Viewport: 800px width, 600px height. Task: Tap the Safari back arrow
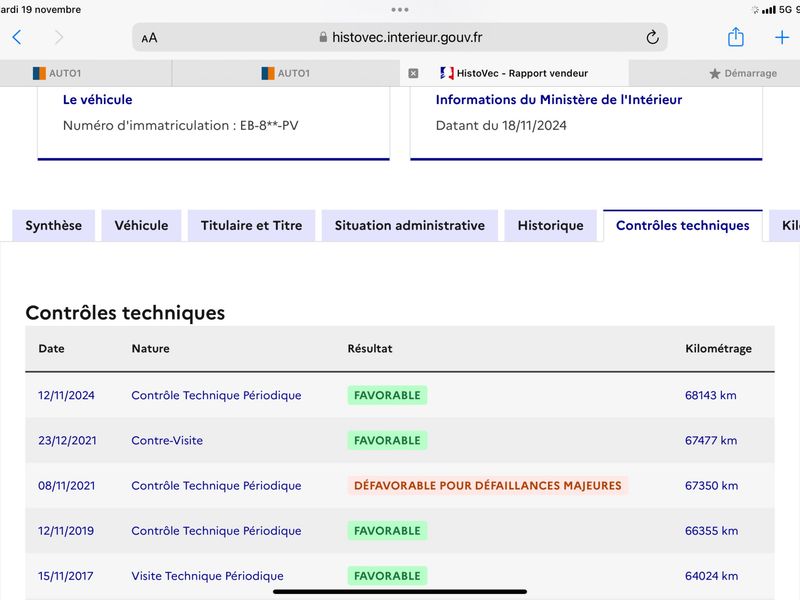17,37
